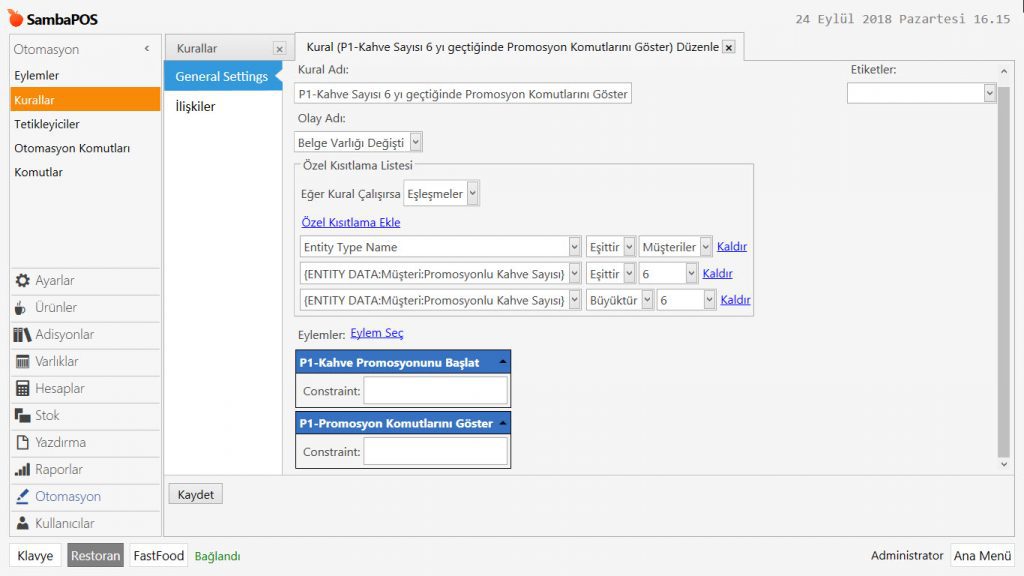Click the gear icon beside Ayarlar
The height and width of the screenshot is (576, 1024).
22,281
